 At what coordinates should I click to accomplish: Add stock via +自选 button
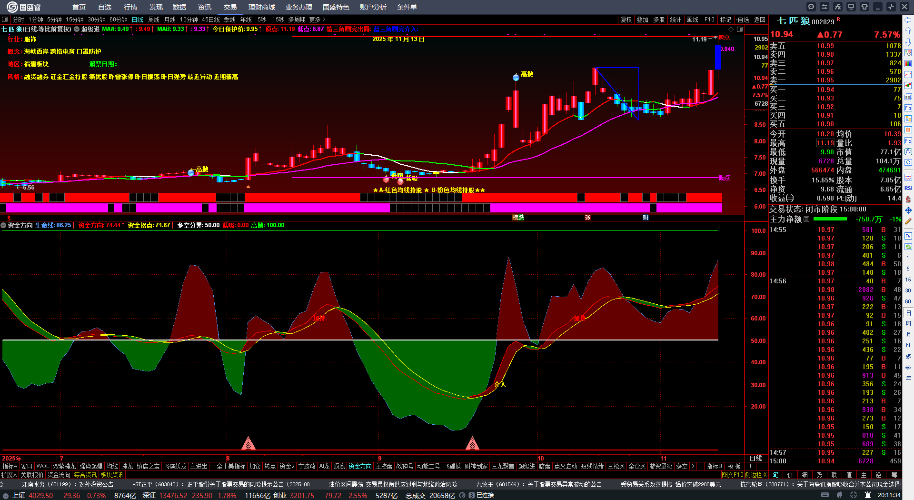[x=743, y=19]
